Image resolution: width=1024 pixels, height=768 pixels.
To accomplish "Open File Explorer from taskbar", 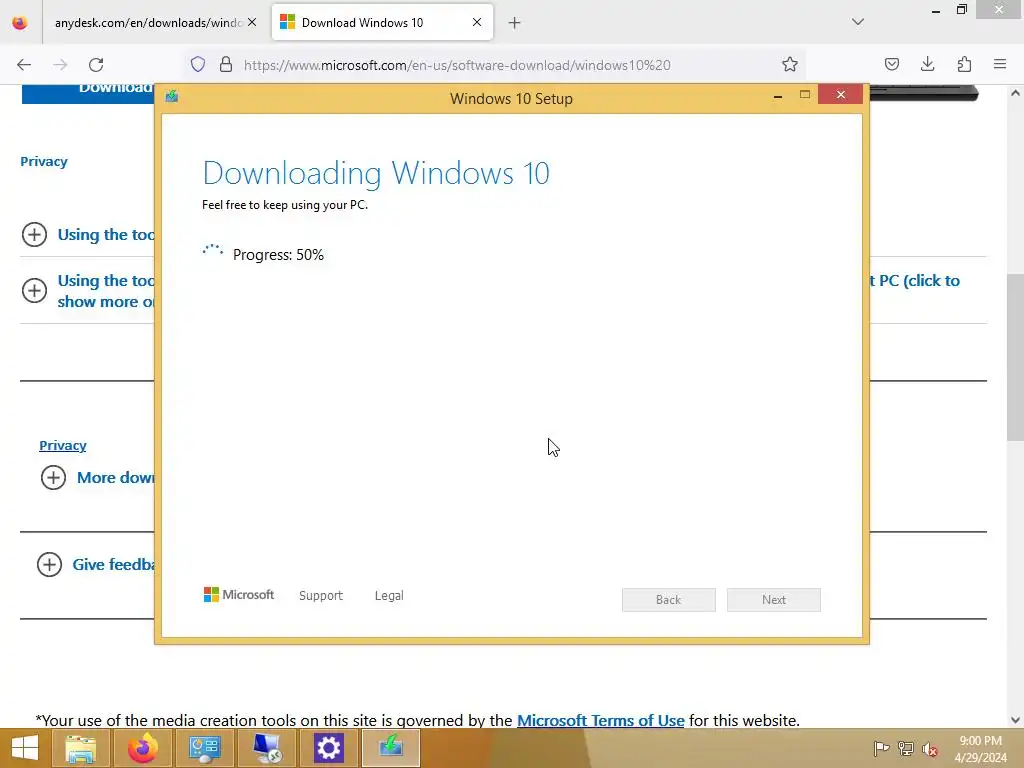I will pyautogui.click(x=80, y=748).
